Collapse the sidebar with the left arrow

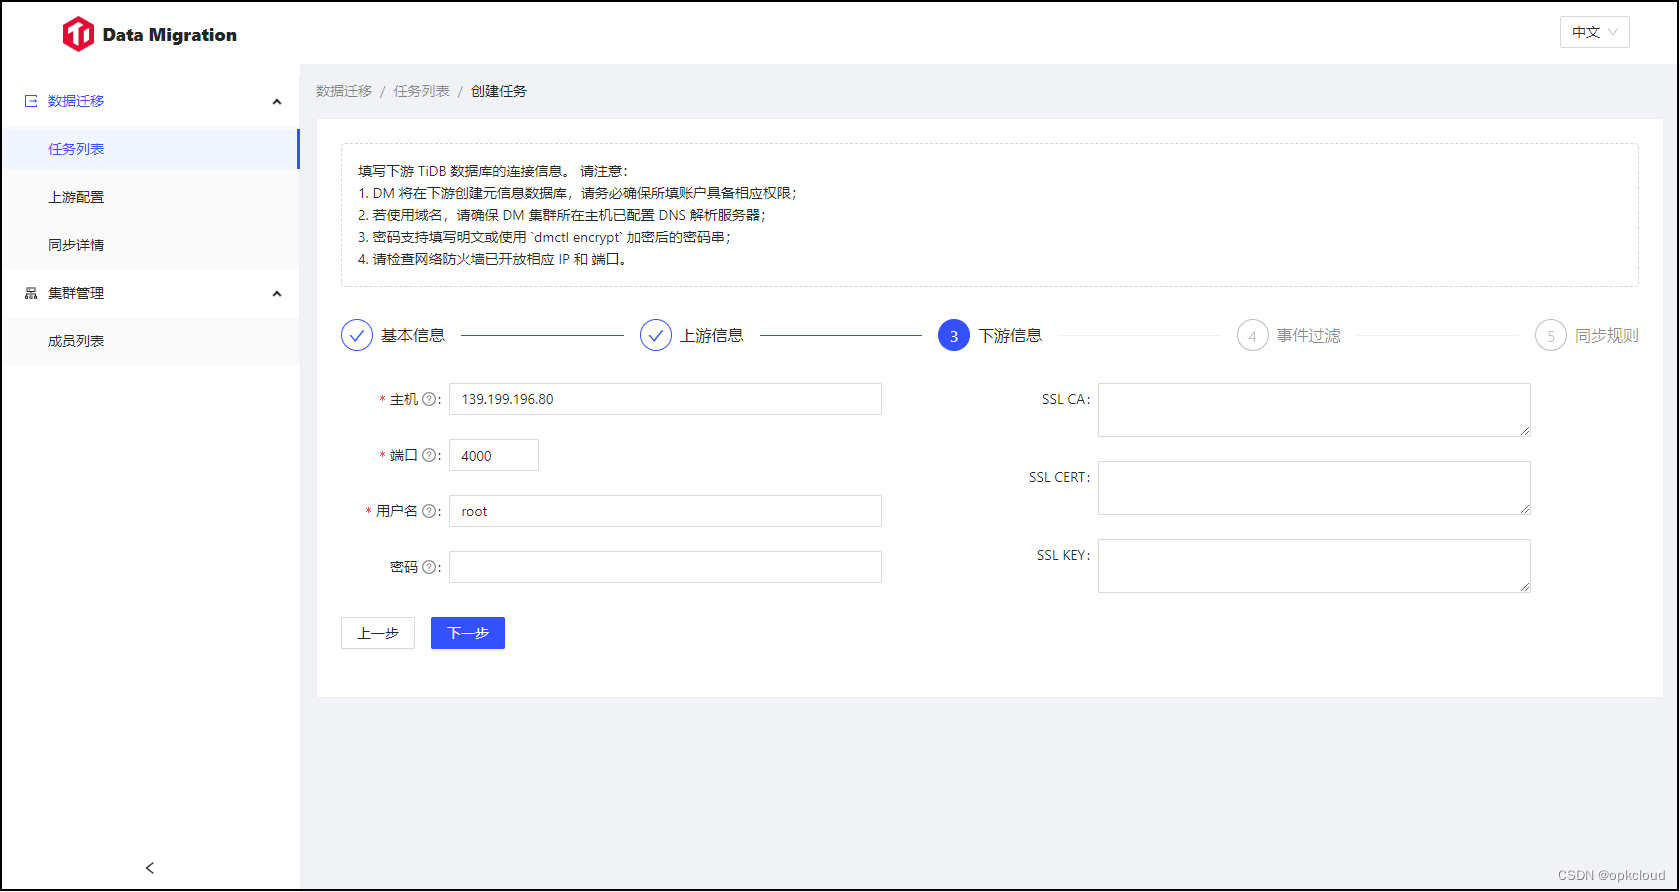click(x=150, y=868)
